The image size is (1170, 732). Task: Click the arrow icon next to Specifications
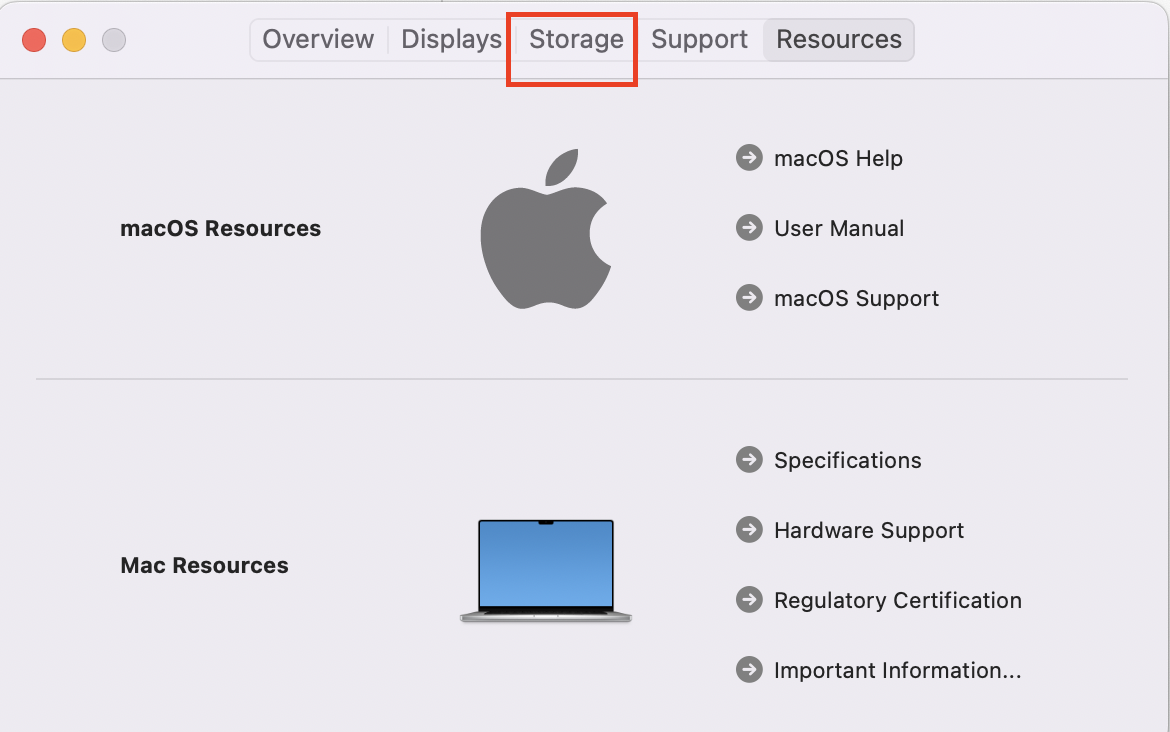(x=749, y=460)
